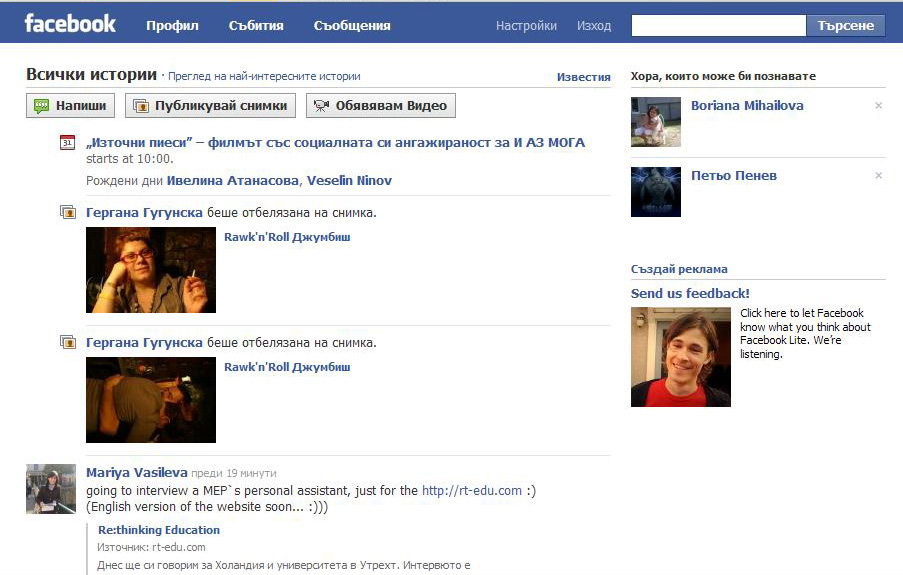This screenshot has width=903, height=575.
Task: Click the "преди 19 минути" timestamp
Action: (233, 473)
